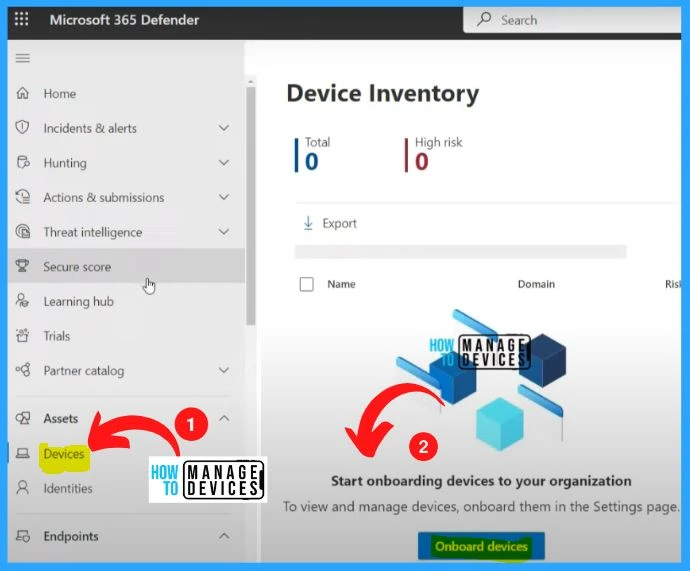Collapse the Assets section chevron

[224, 418]
